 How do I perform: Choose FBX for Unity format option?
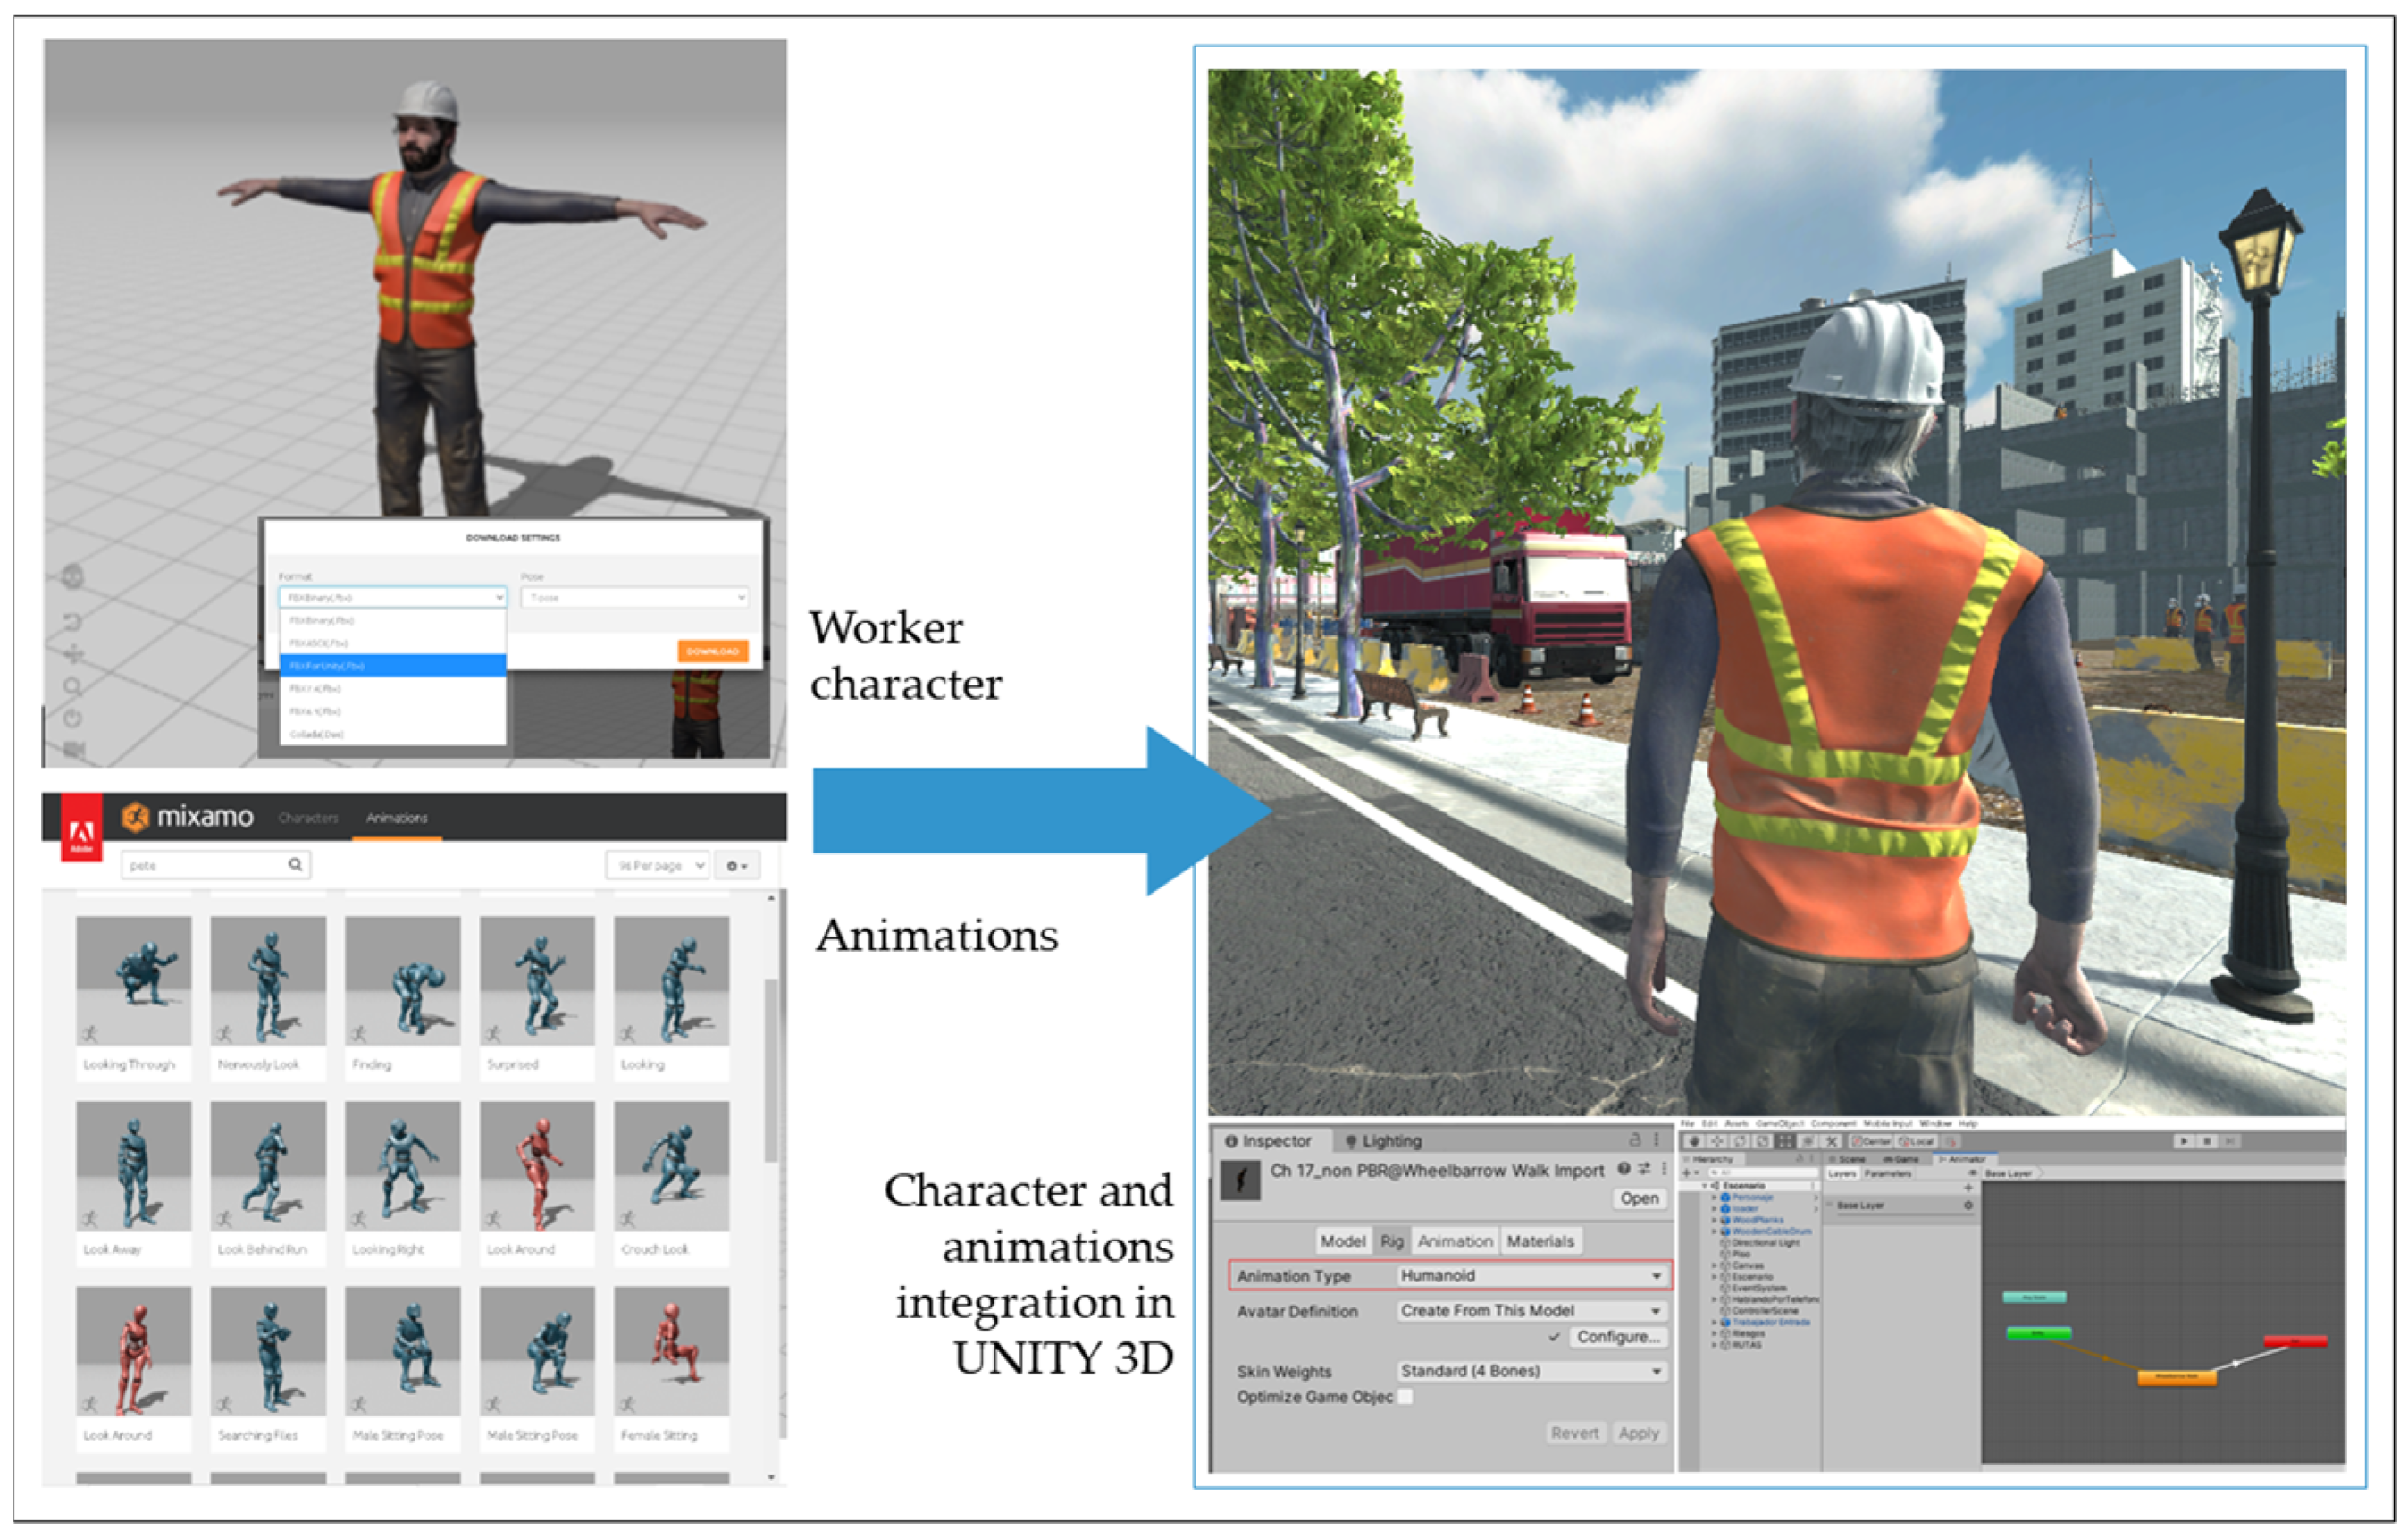pyautogui.click(x=392, y=665)
